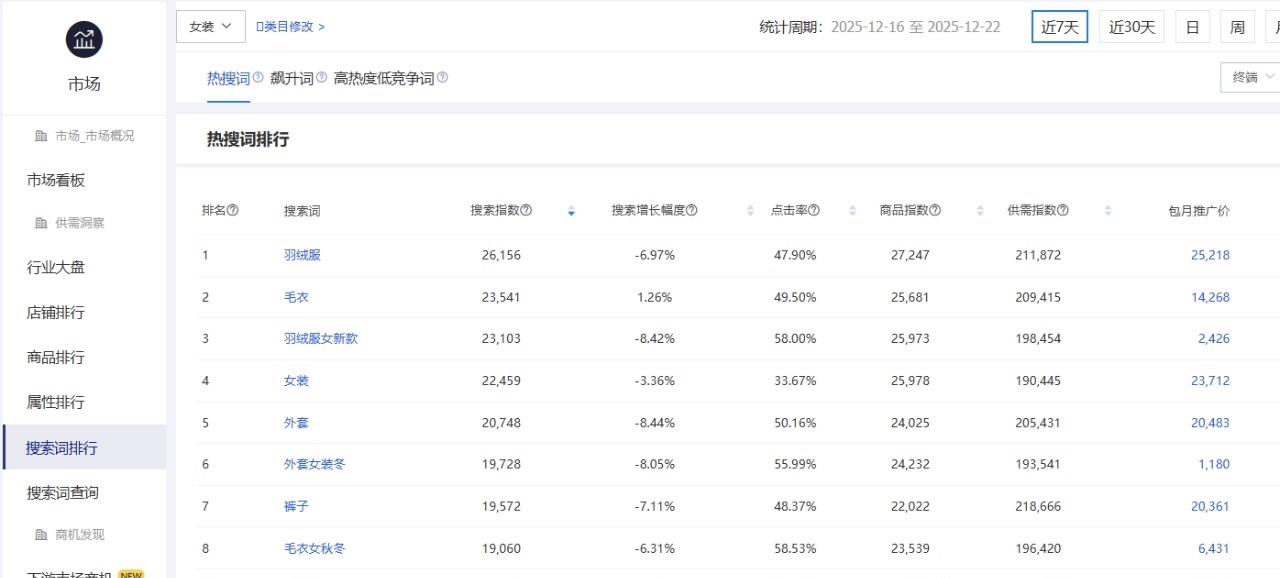Switch period to 近30天
This screenshot has height=578, width=1280.
pyautogui.click(x=1131, y=27)
